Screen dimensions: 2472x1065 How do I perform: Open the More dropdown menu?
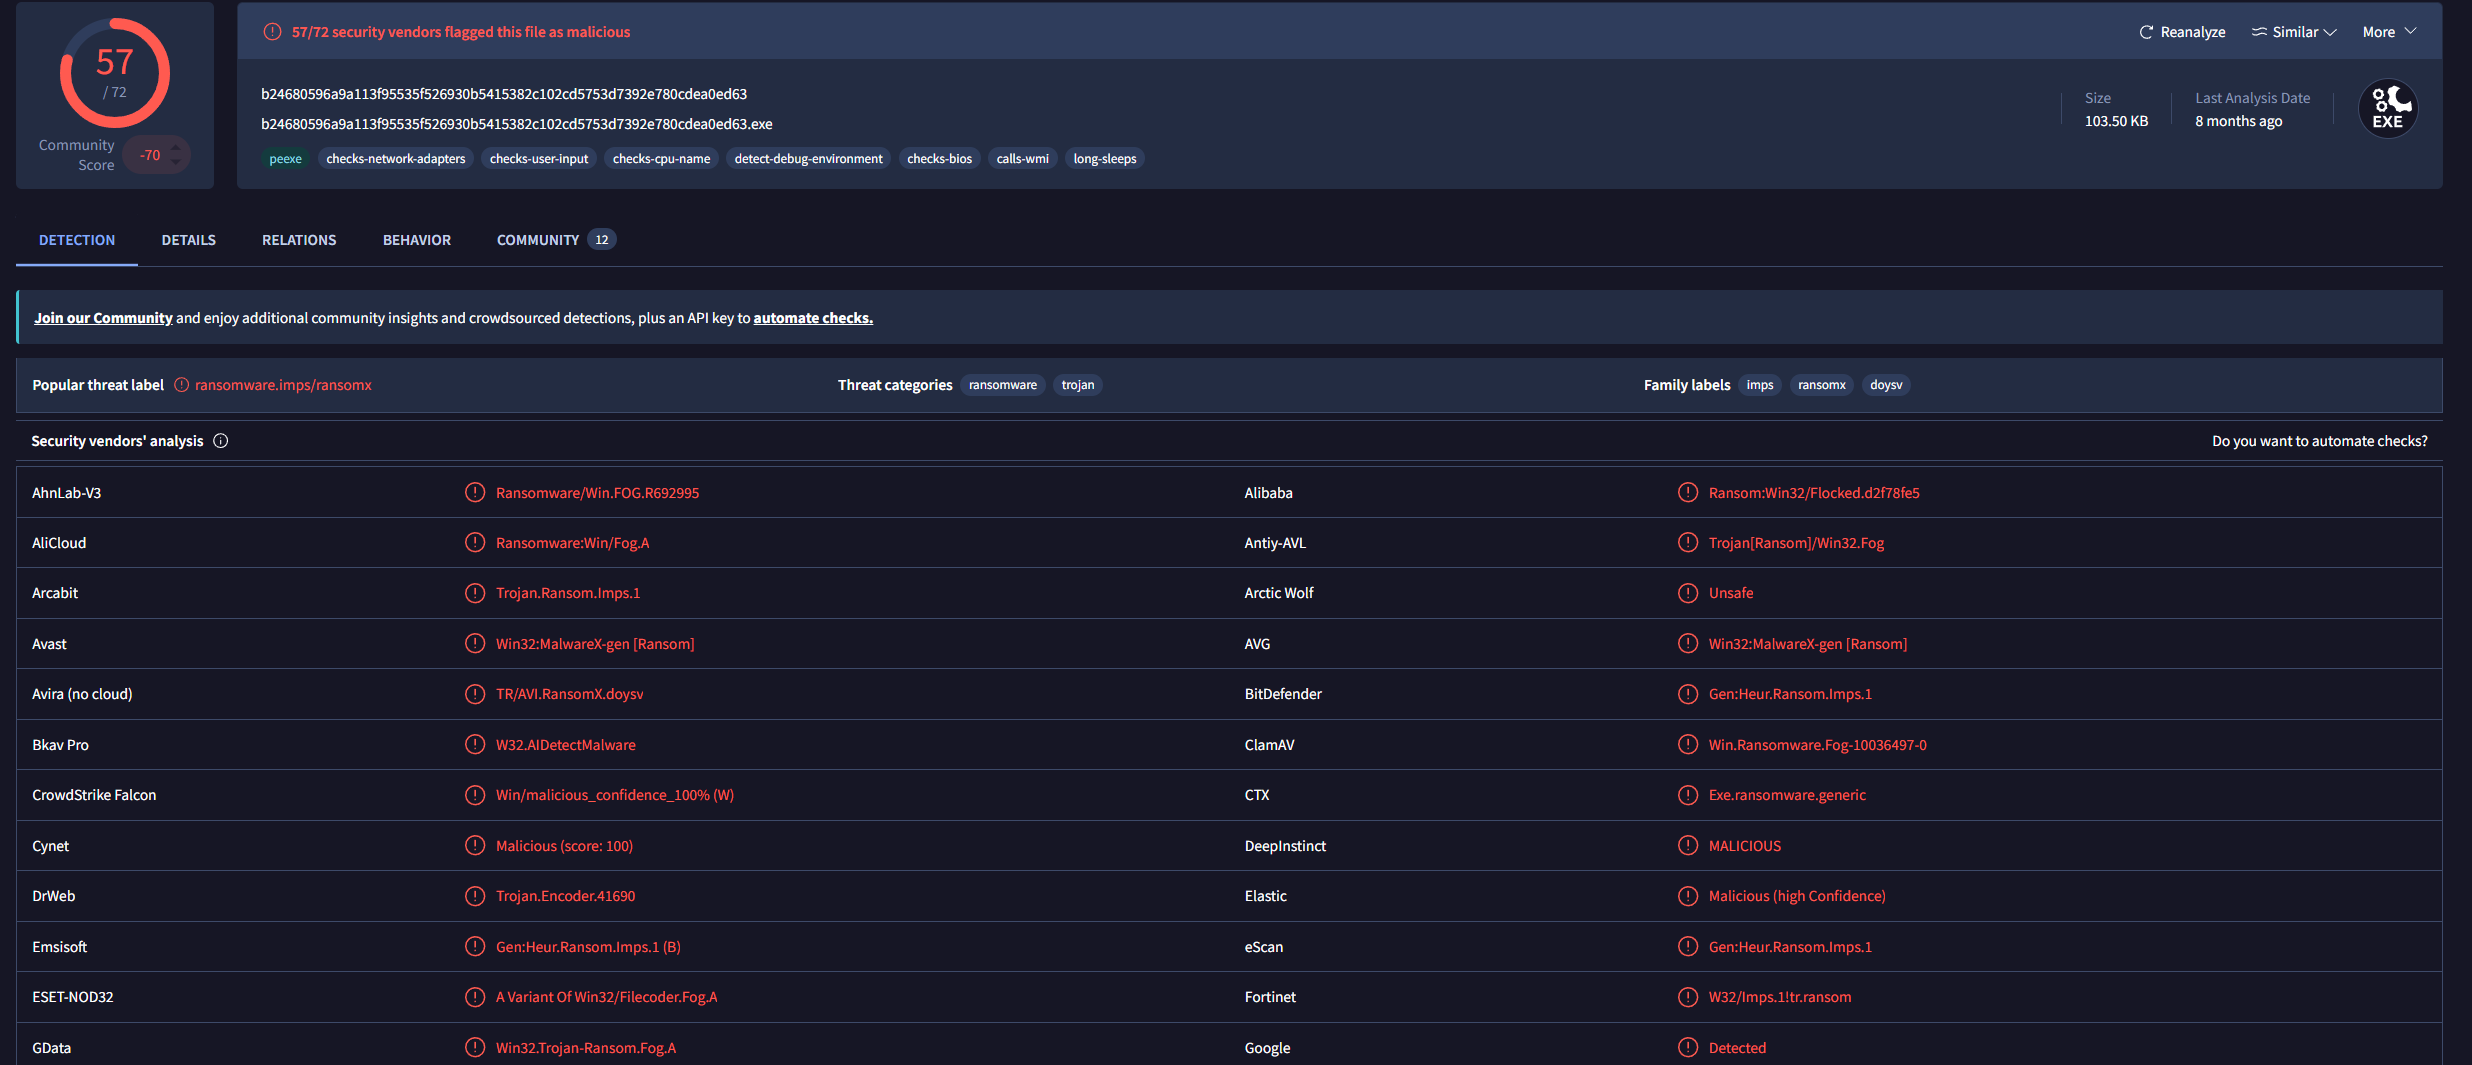(2390, 32)
